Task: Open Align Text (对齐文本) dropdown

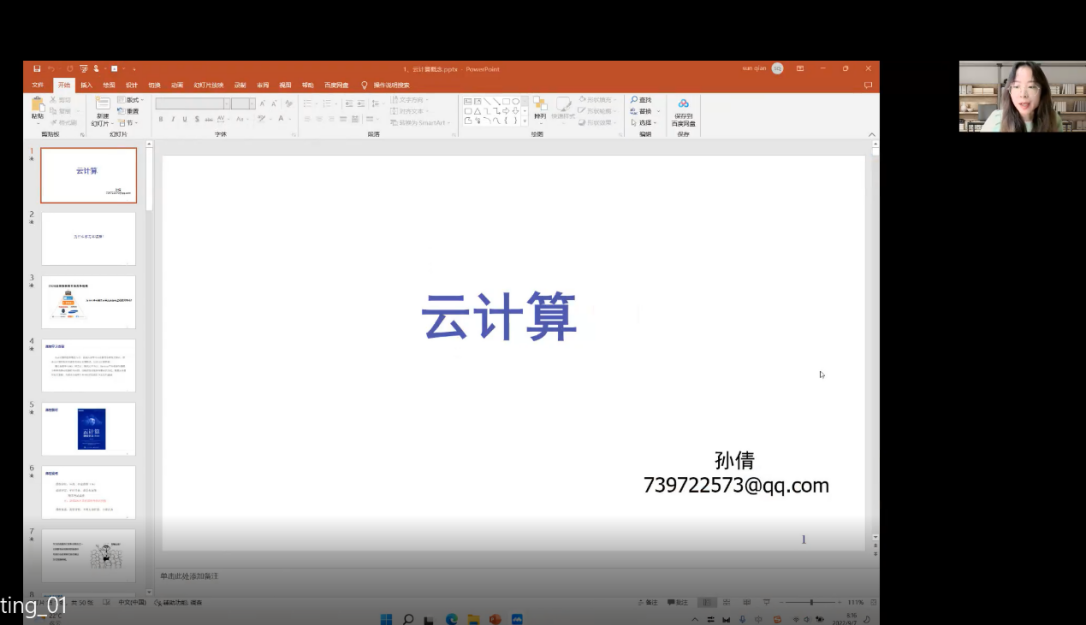Action: tap(409, 112)
